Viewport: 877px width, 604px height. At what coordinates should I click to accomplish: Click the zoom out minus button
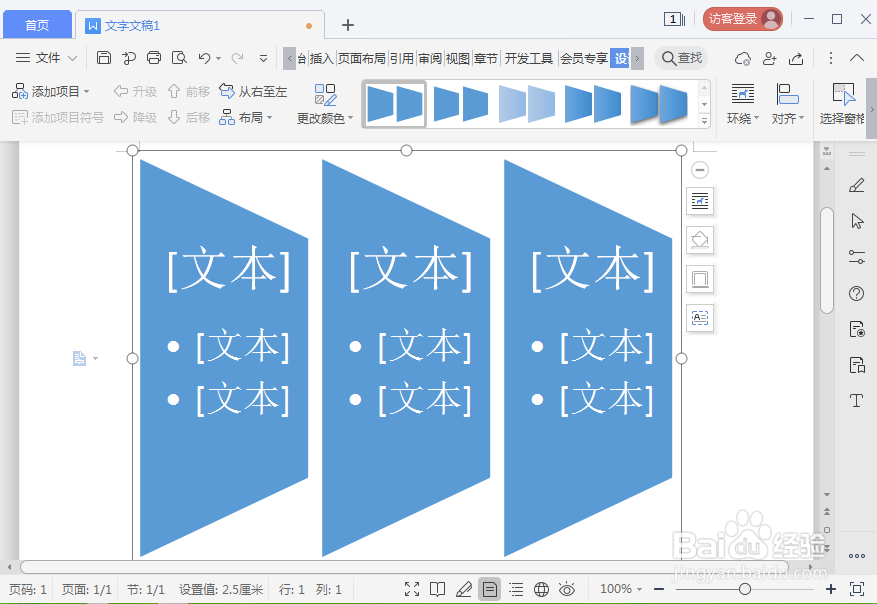pyautogui.click(x=659, y=589)
